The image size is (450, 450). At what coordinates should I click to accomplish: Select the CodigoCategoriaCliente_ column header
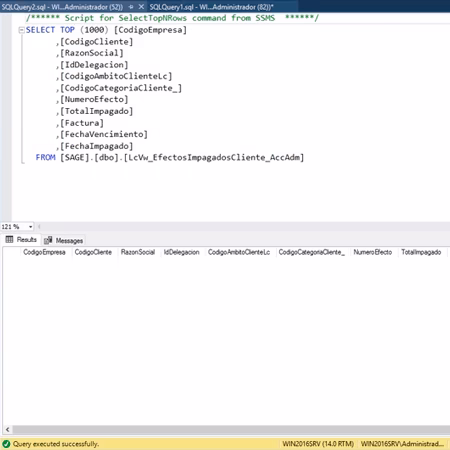312,252
